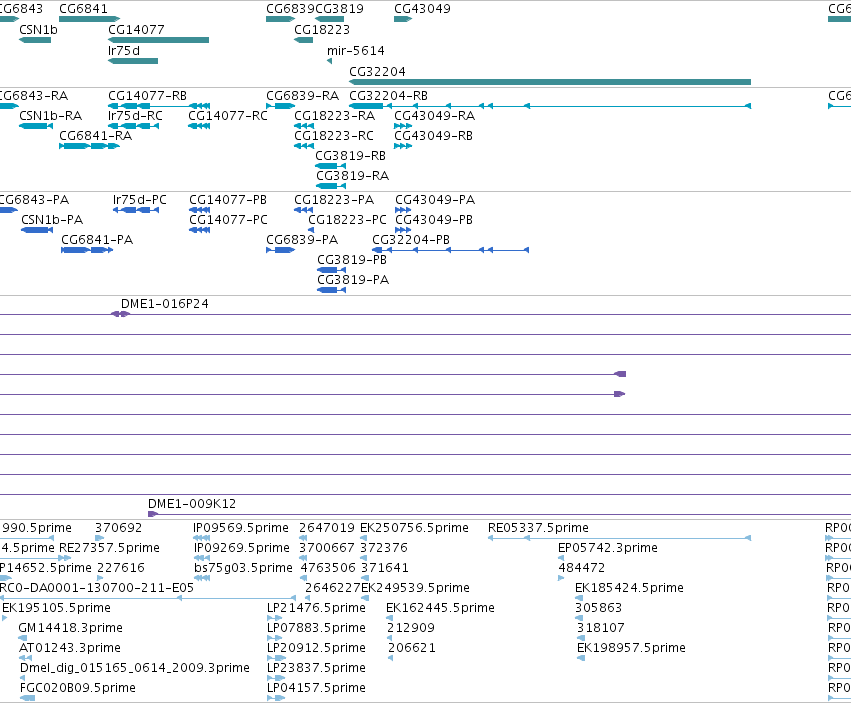The width and height of the screenshot is (851, 703).
Task: Click transcript CG43049-RA label
Action: 434,116
